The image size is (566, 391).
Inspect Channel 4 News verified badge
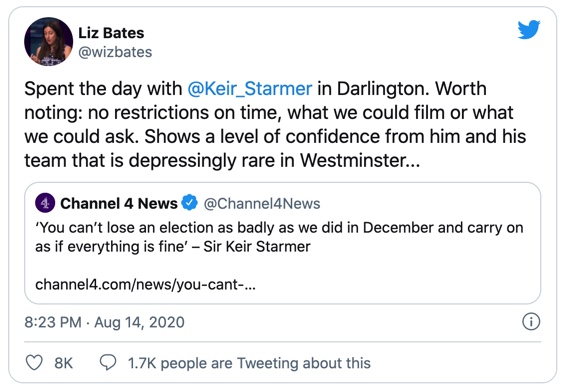[x=189, y=203]
